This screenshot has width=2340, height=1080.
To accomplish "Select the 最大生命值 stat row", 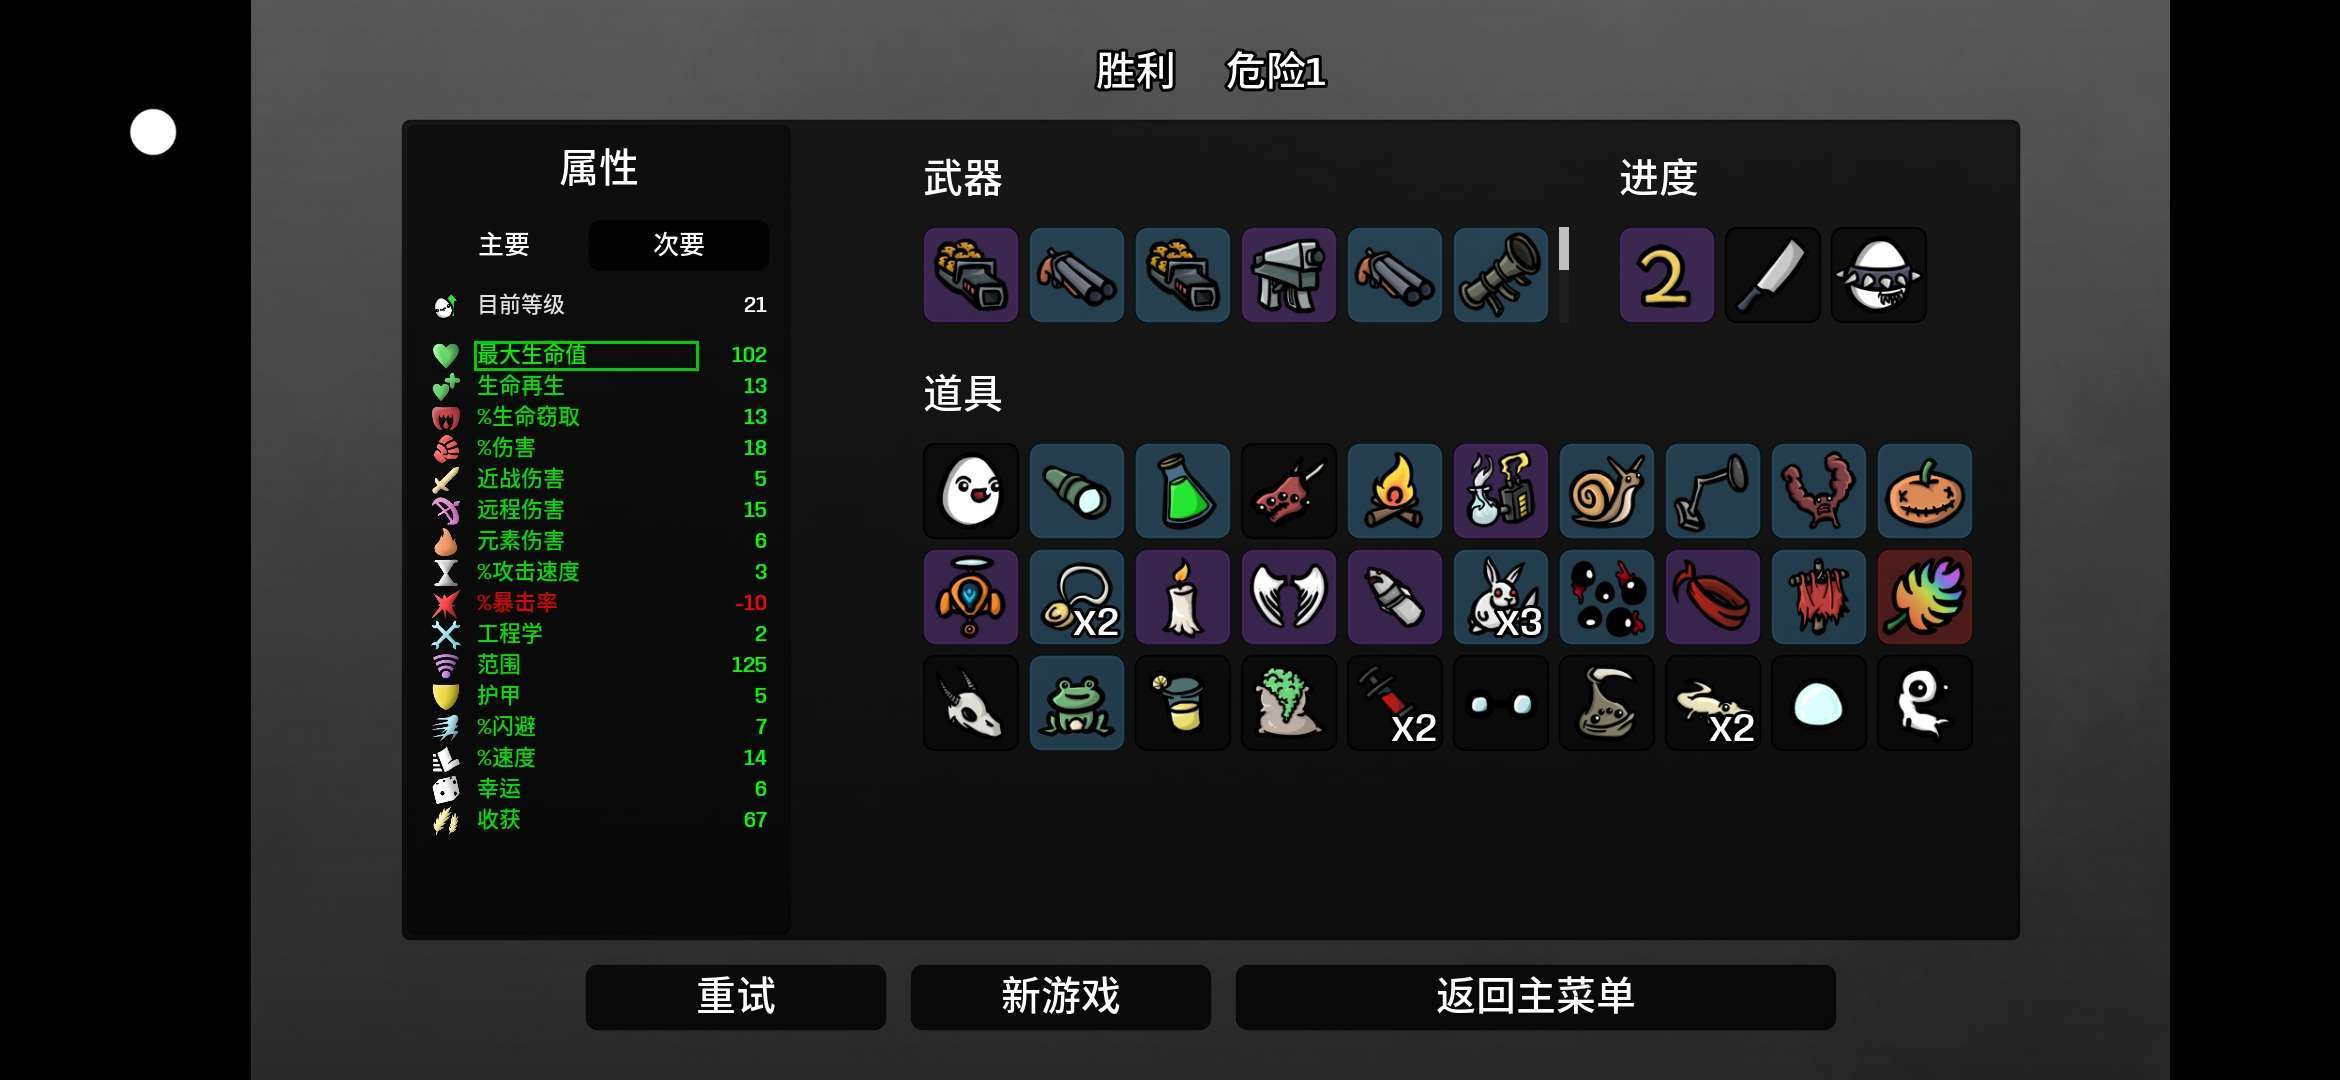I will 600,355.
